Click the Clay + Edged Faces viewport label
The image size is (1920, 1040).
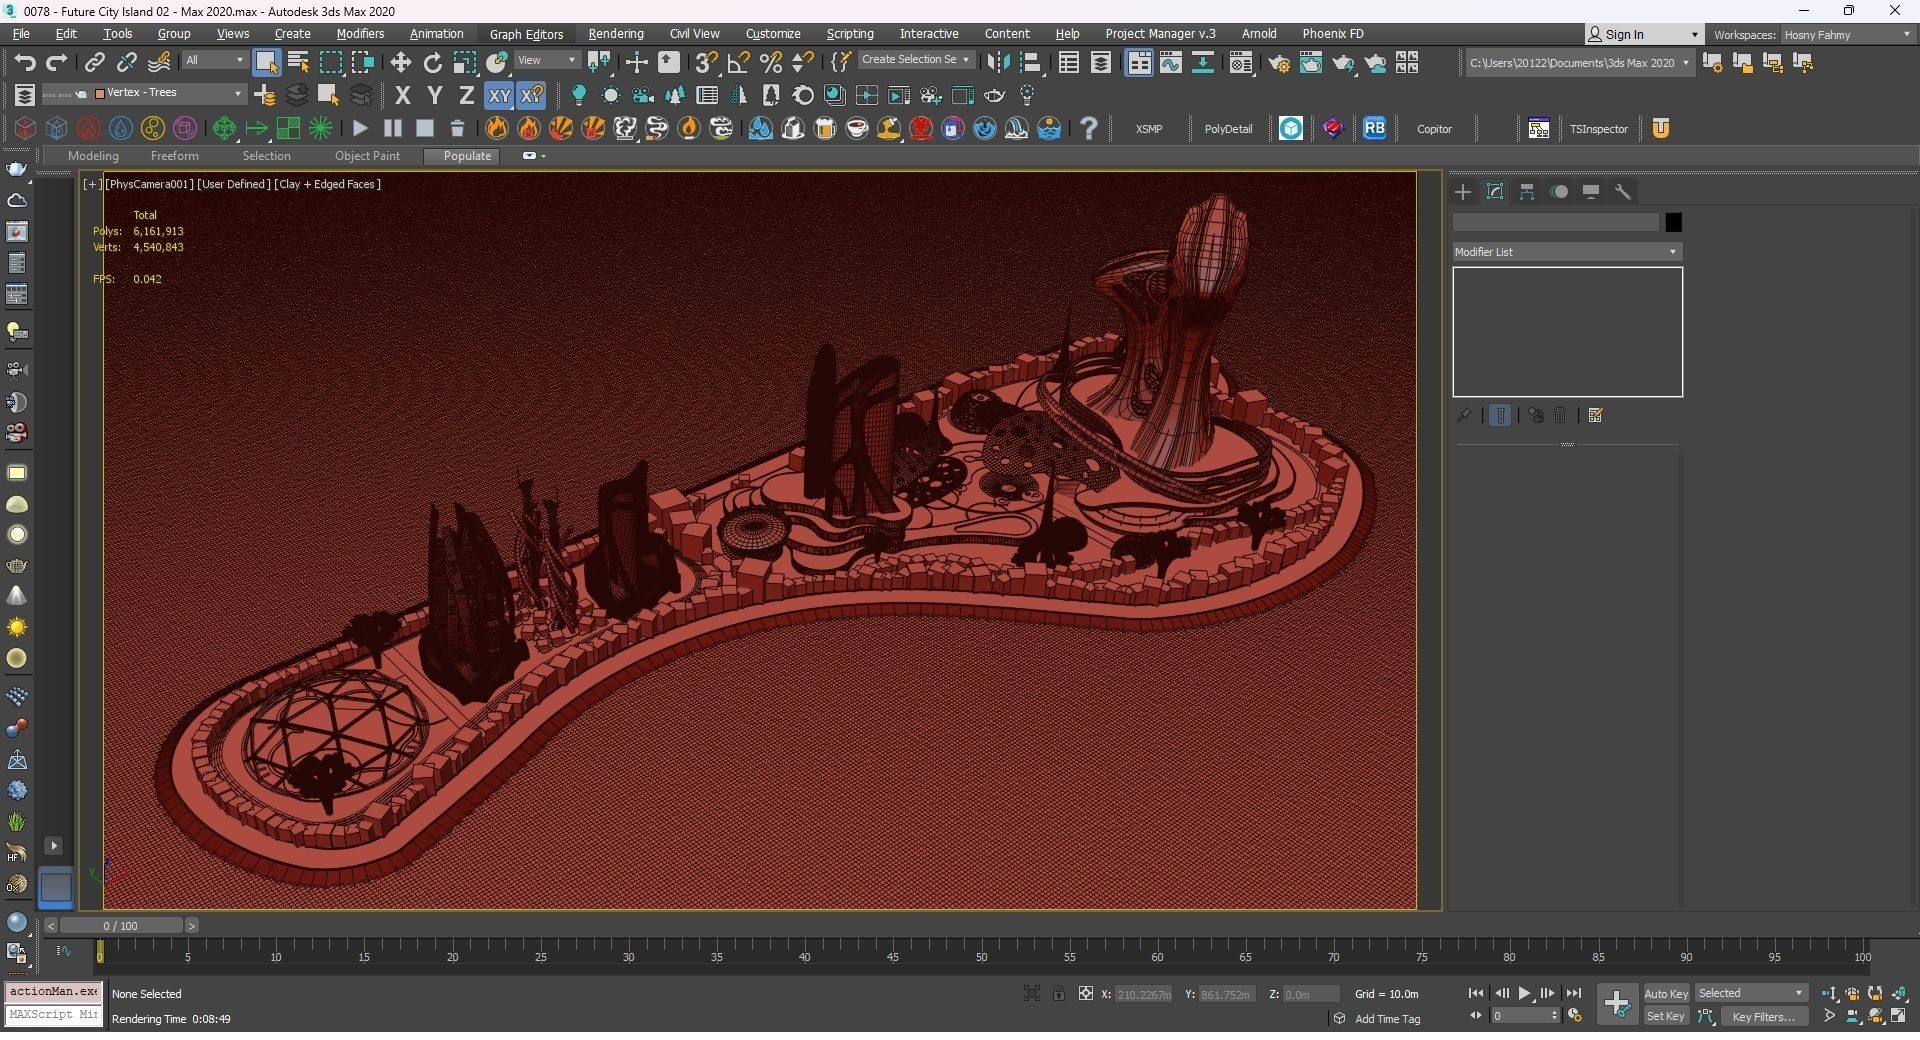pos(328,184)
